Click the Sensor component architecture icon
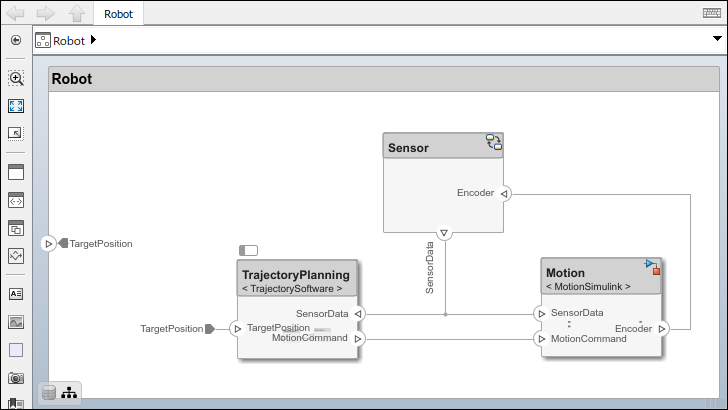728x410 pixels. (x=494, y=142)
